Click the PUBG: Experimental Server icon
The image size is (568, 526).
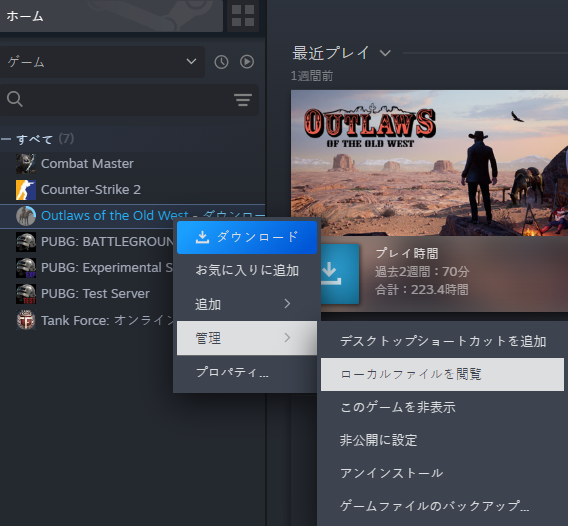(26, 268)
